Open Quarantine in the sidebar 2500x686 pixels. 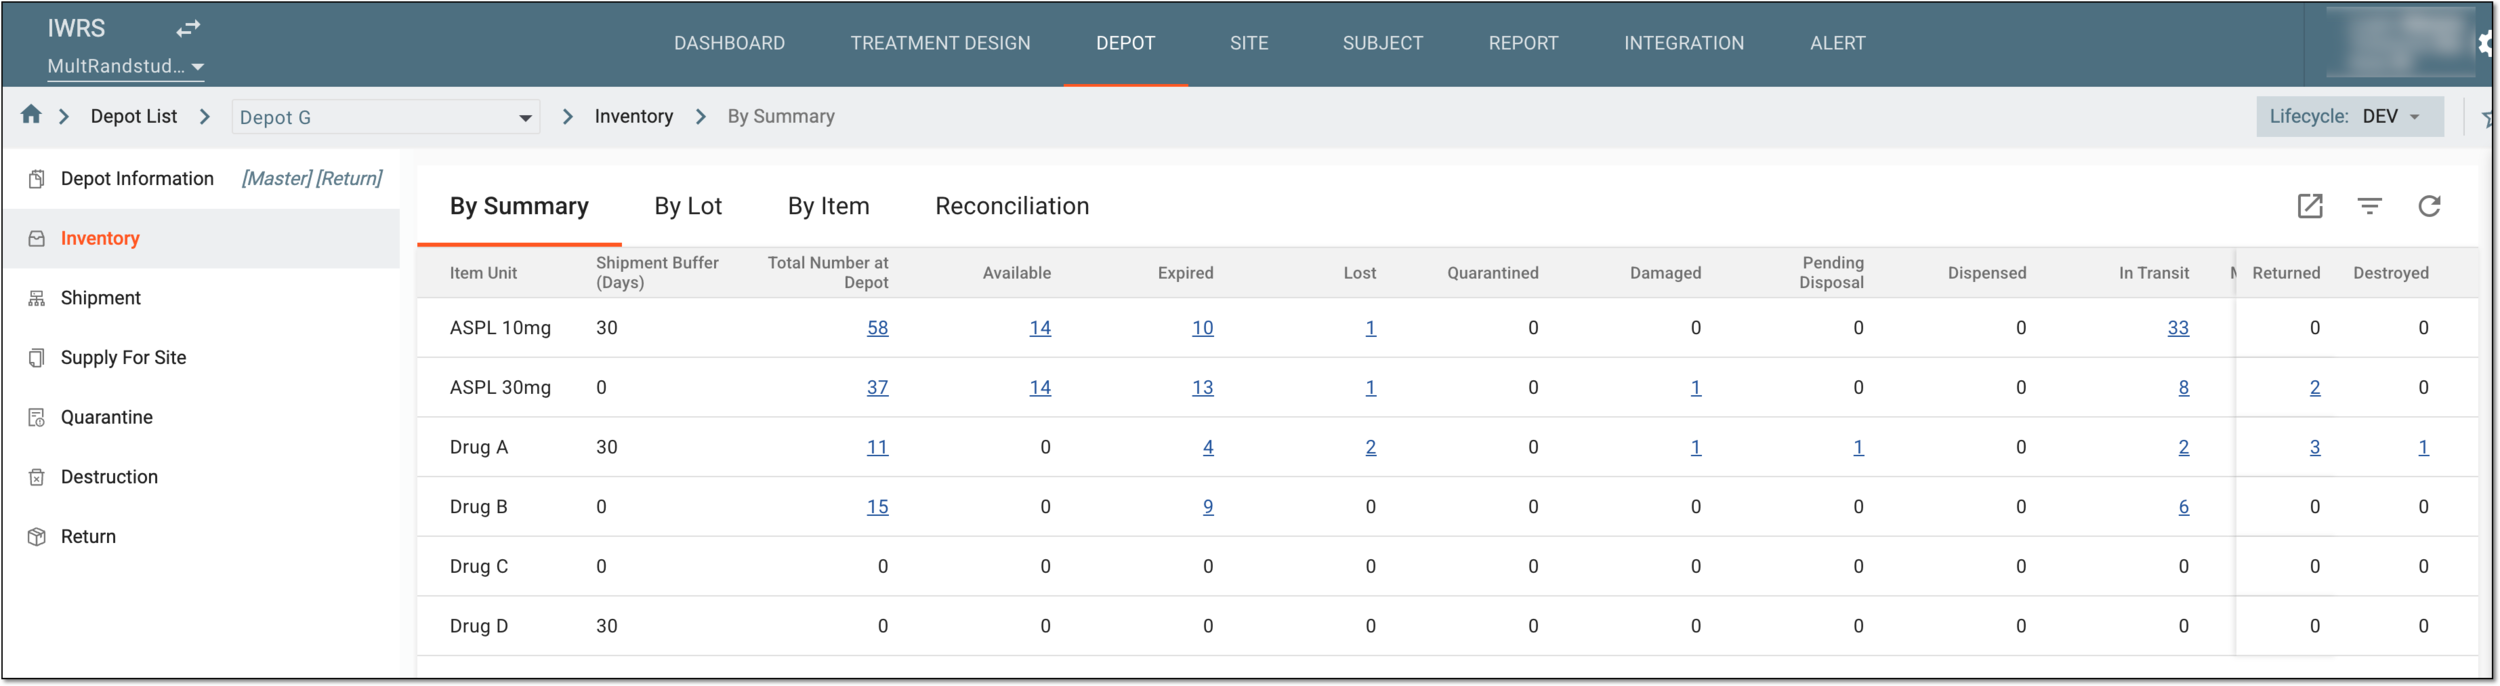click(107, 417)
